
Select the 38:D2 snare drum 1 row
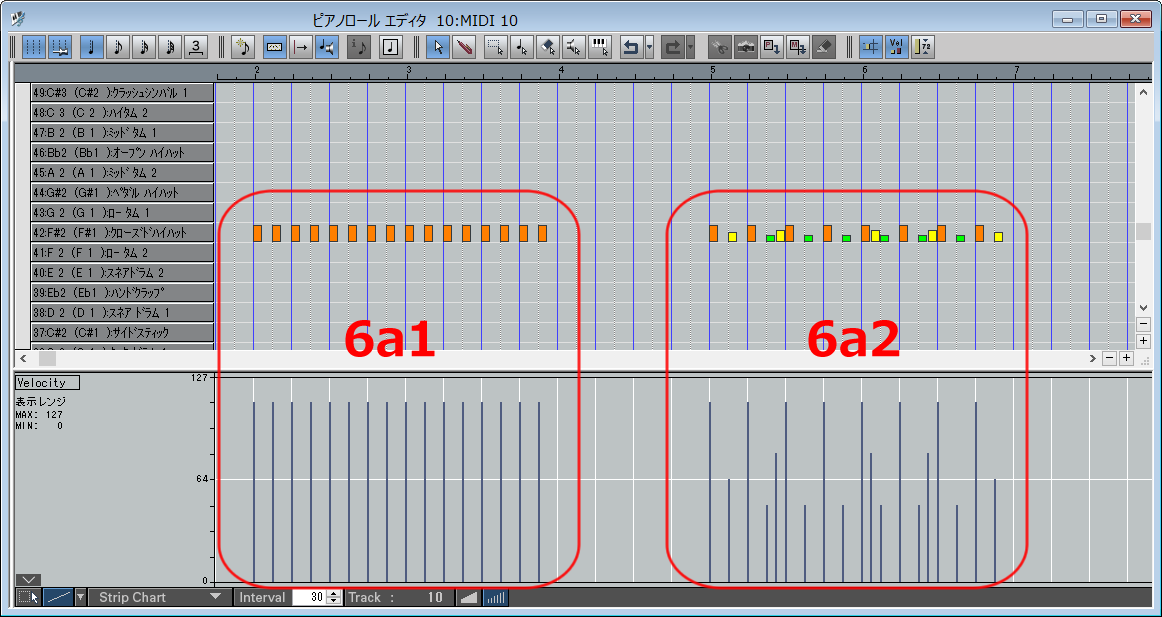[x=122, y=313]
